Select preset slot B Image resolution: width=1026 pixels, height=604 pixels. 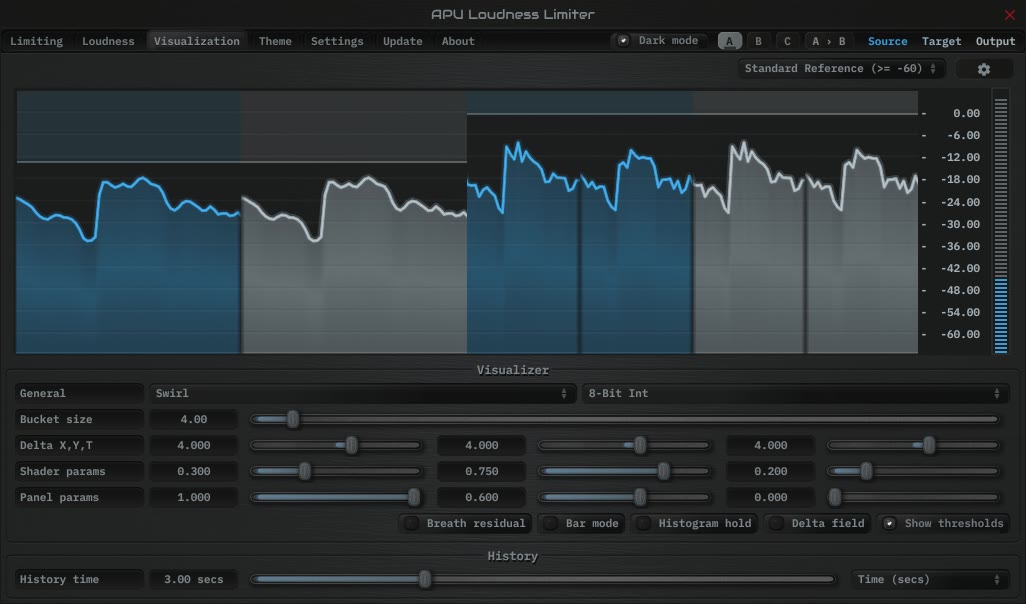(x=758, y=41)
